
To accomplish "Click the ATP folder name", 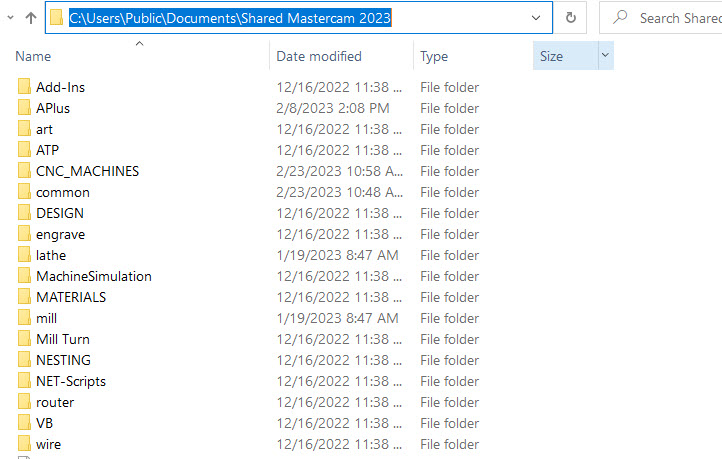I will (47, 150).
